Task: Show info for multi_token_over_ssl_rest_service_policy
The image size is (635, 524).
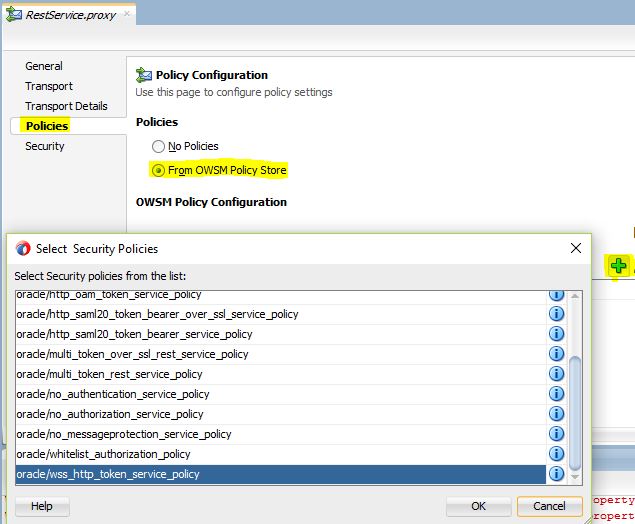Action: [x=556, y=354]
